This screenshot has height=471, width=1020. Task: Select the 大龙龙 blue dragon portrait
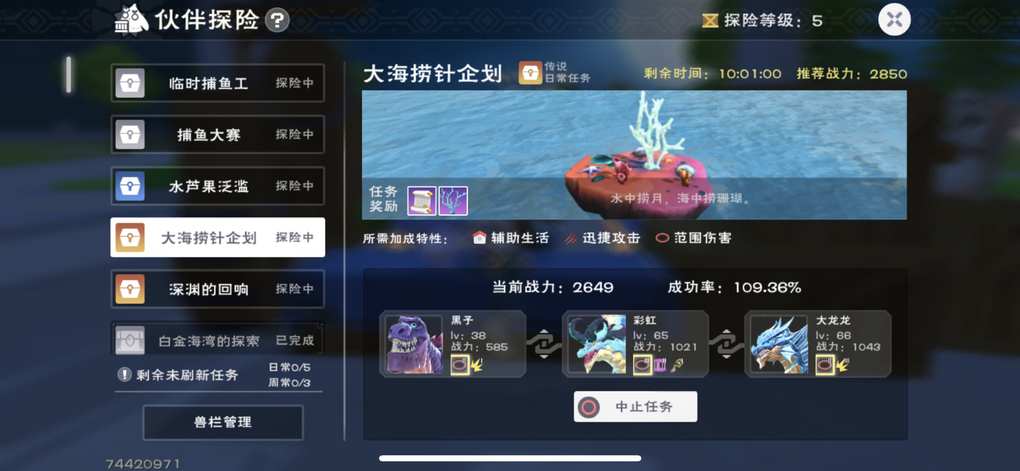[x=779, y=344]
